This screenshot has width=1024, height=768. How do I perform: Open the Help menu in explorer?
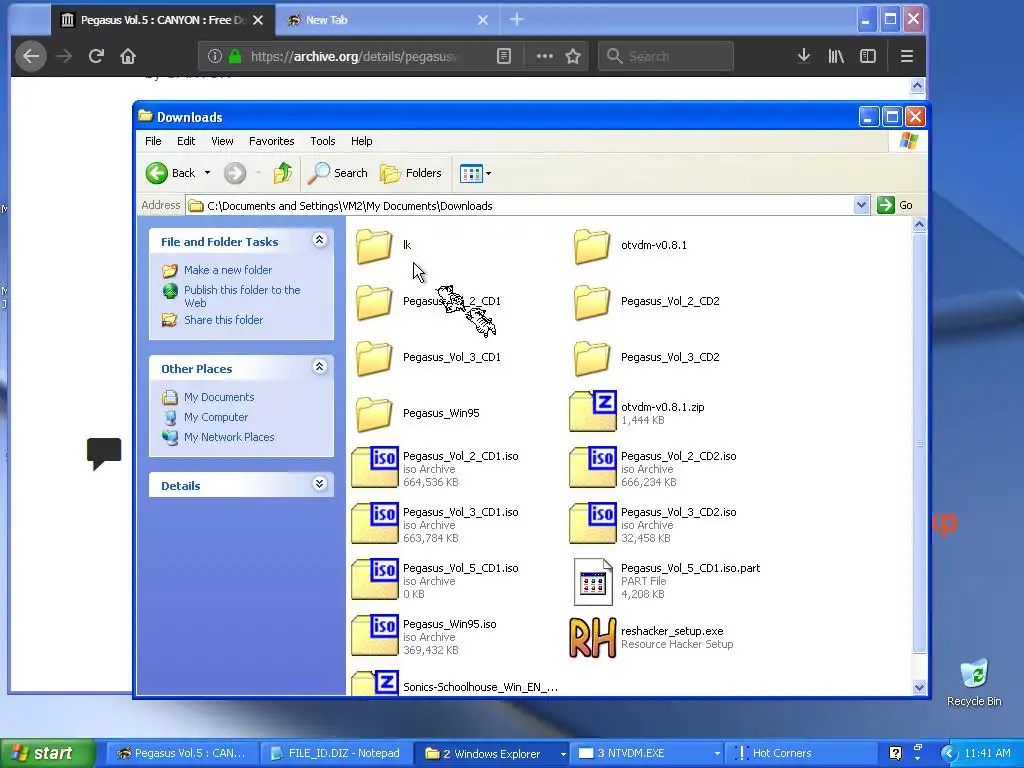point(361,141)
